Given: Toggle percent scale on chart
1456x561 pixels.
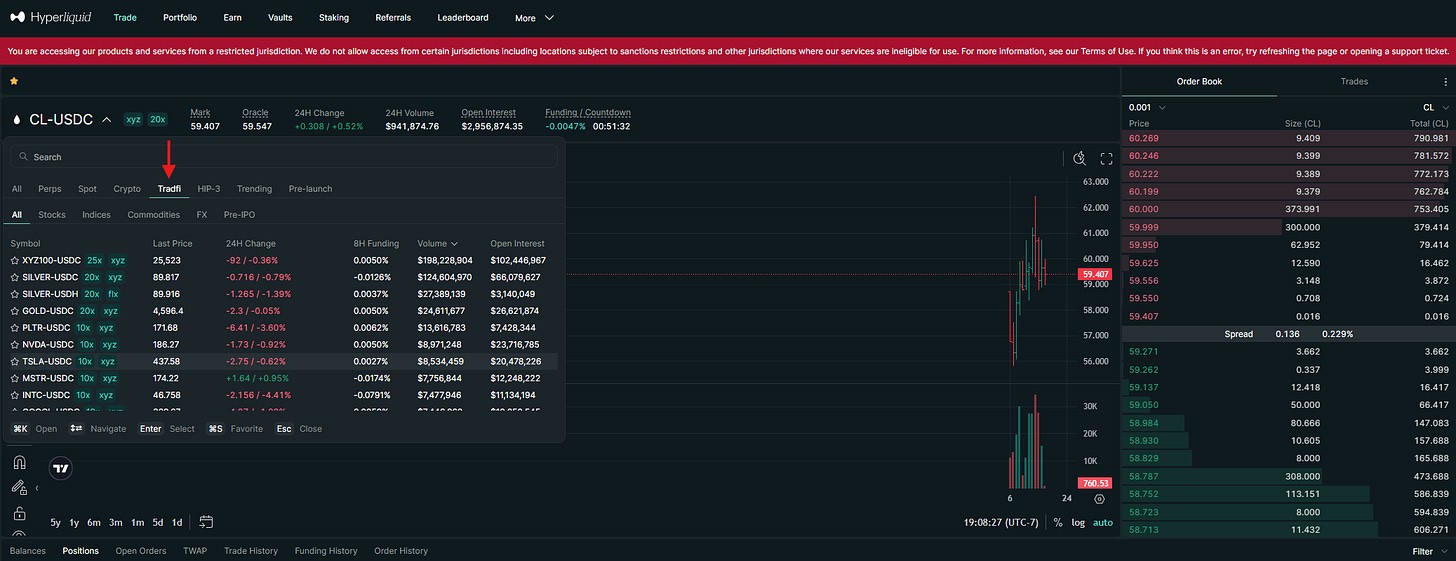Looking at the screenshot, I should click(x=1058, y=522).
